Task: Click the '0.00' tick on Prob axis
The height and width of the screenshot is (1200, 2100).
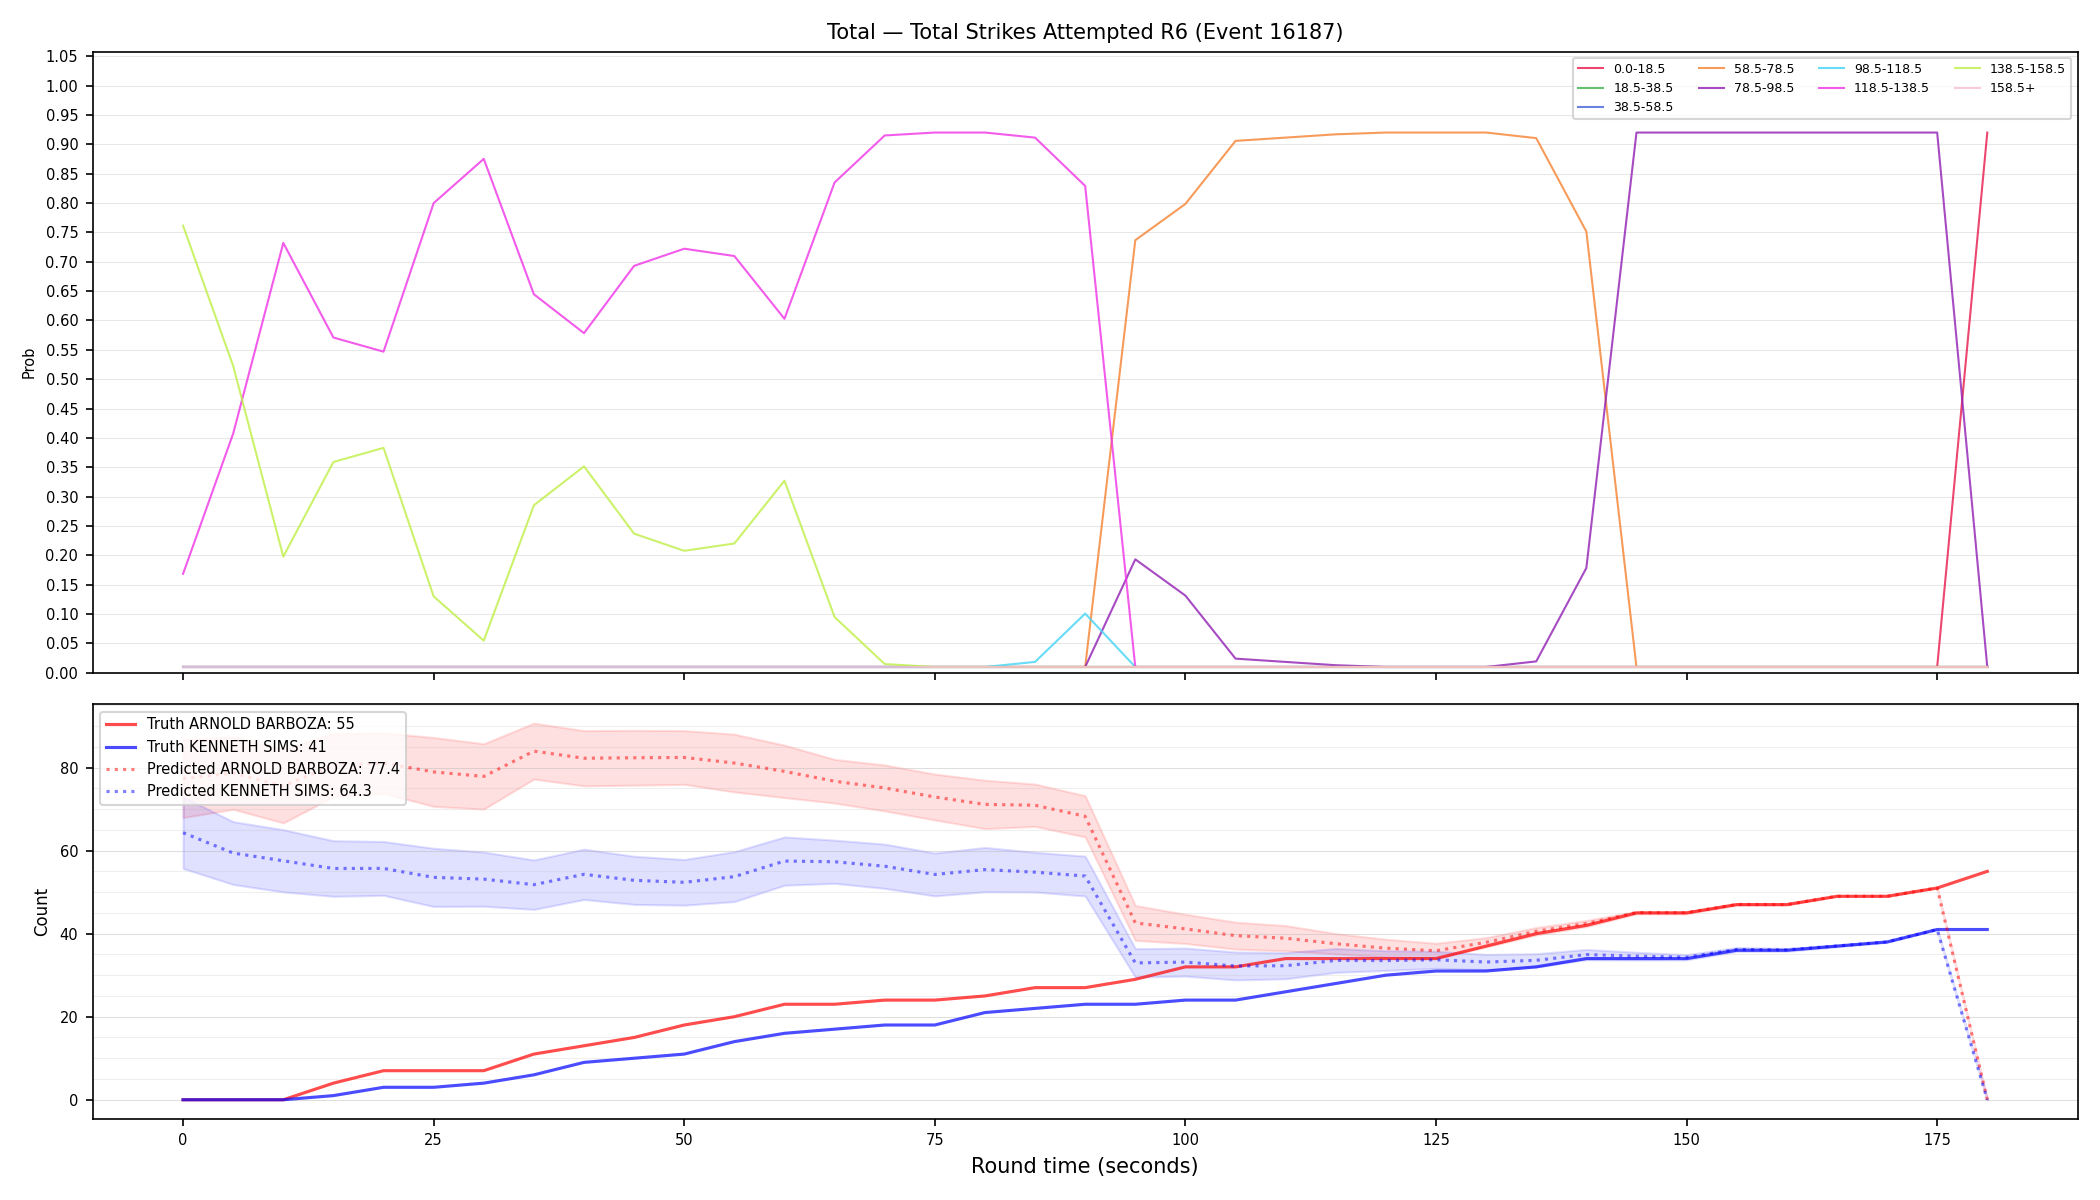Action: 62,673
